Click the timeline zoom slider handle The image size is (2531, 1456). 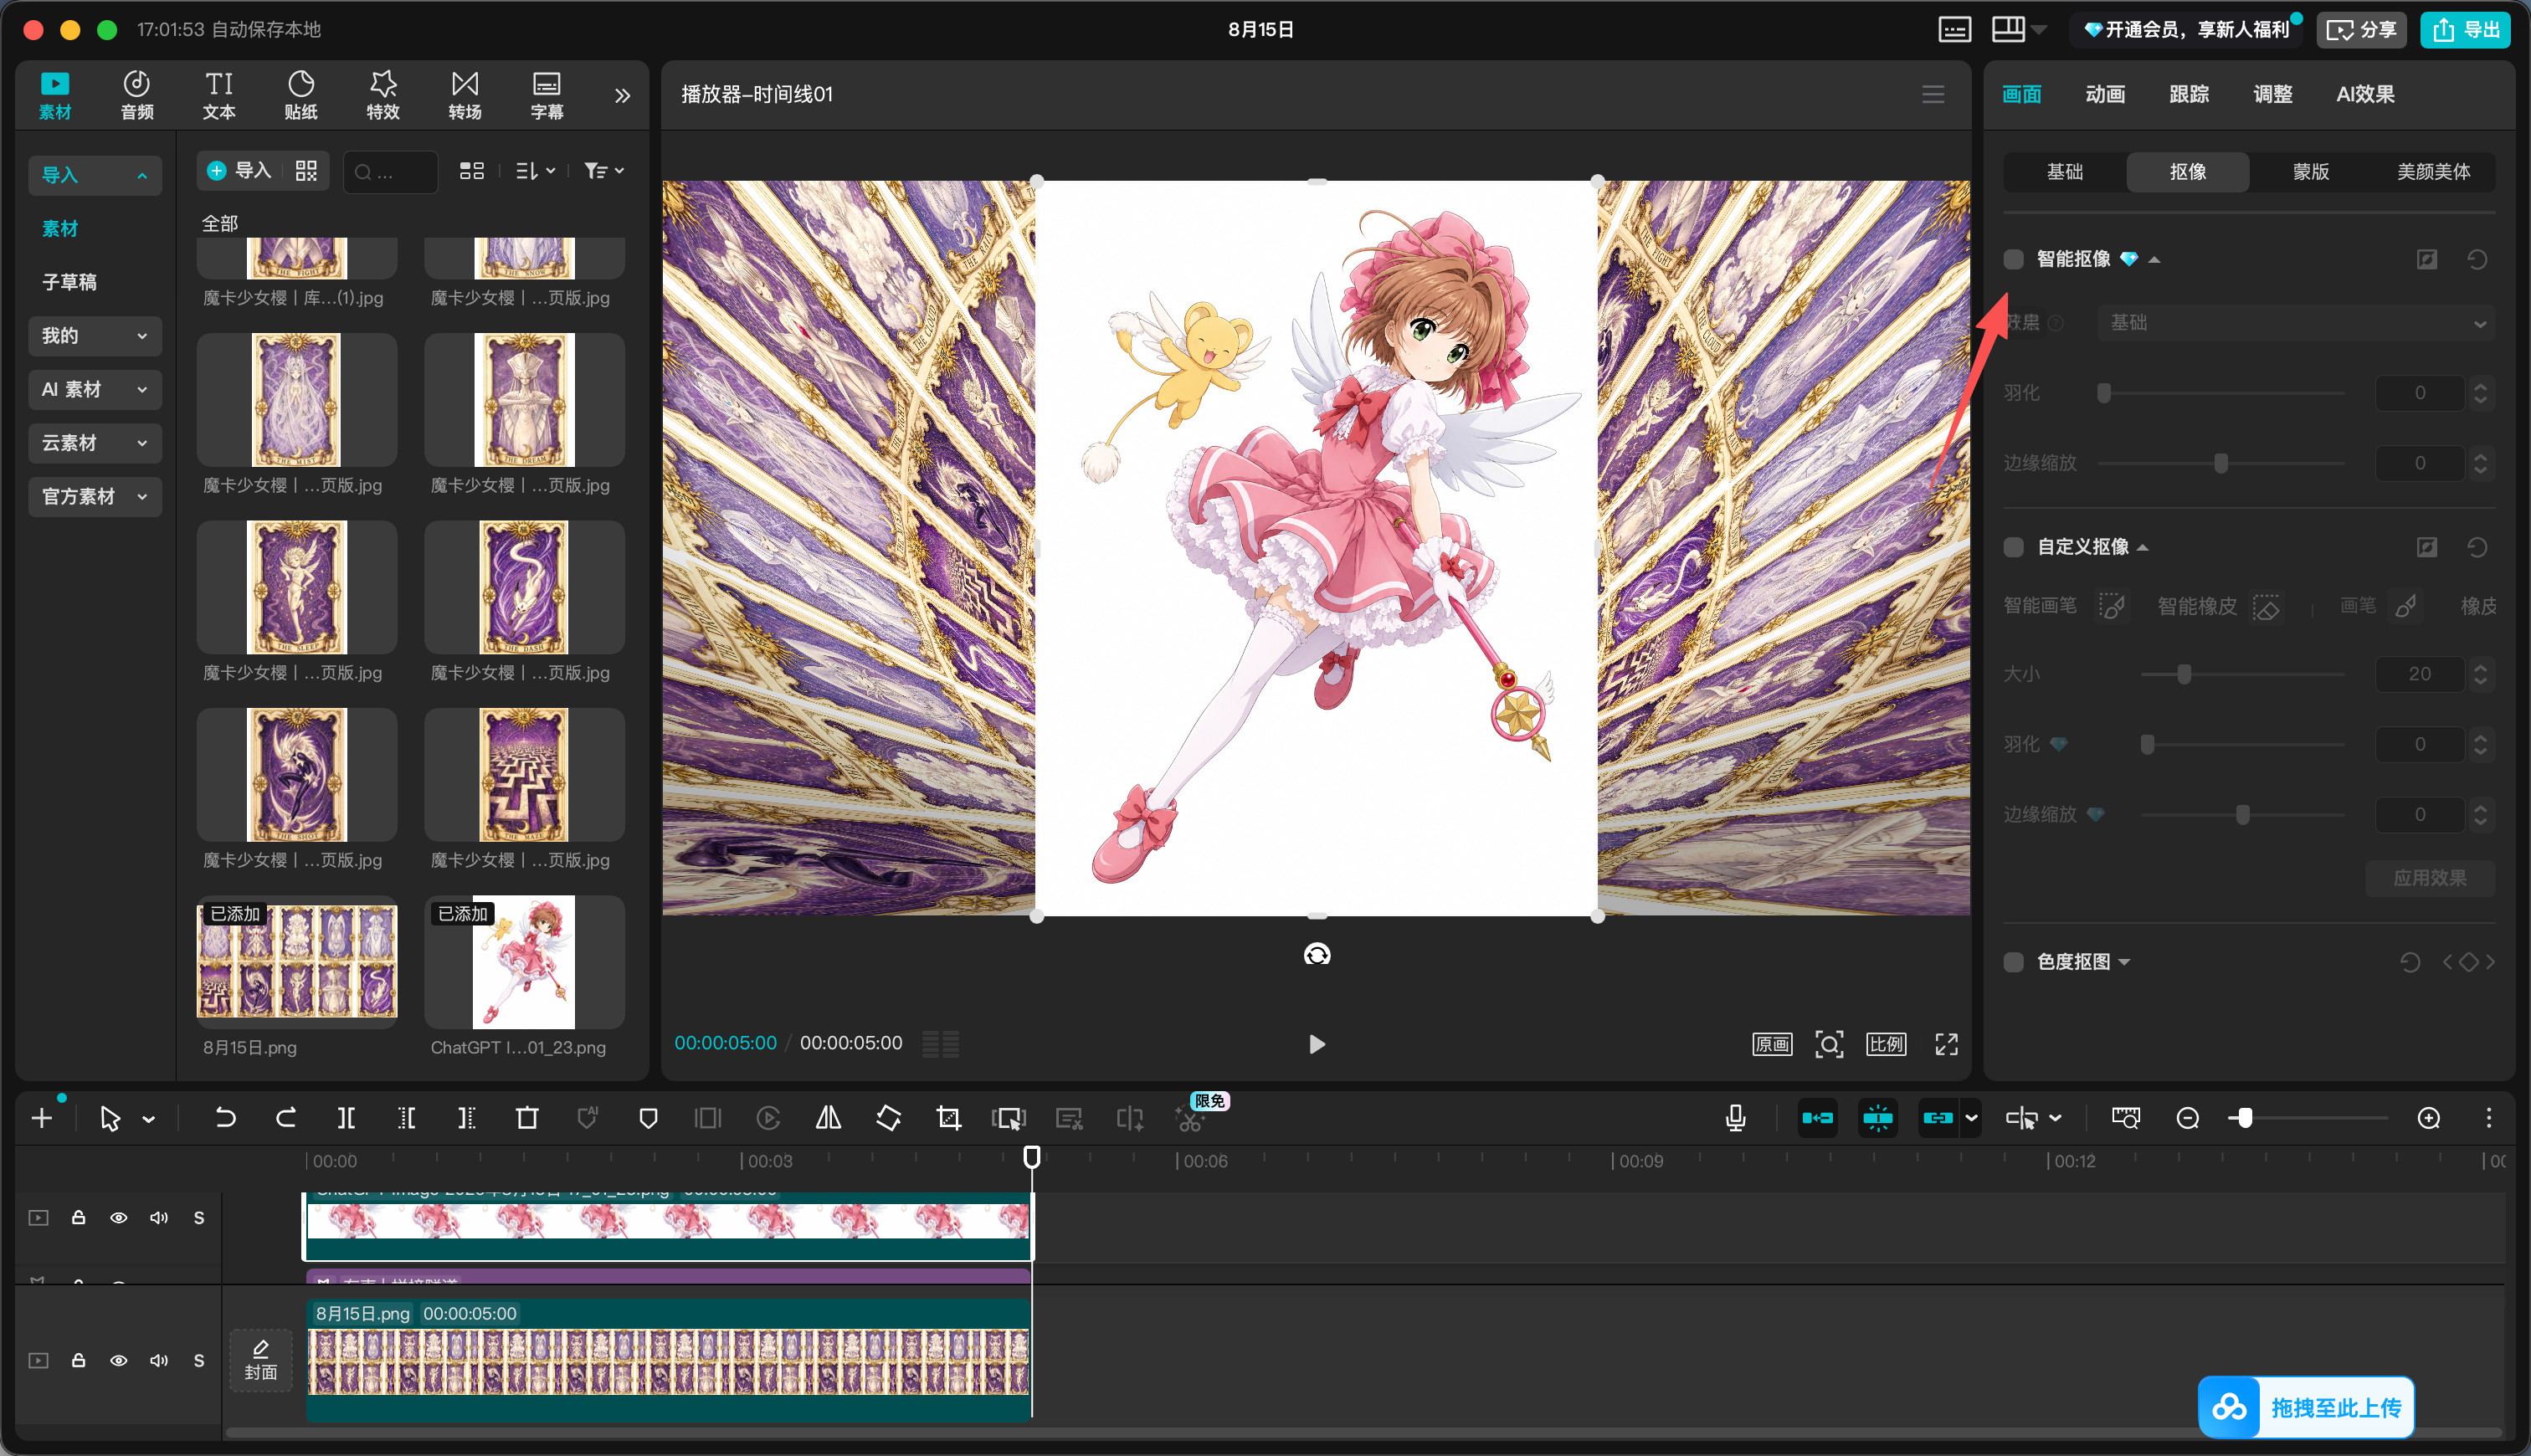click(x=2244, y=1118)
